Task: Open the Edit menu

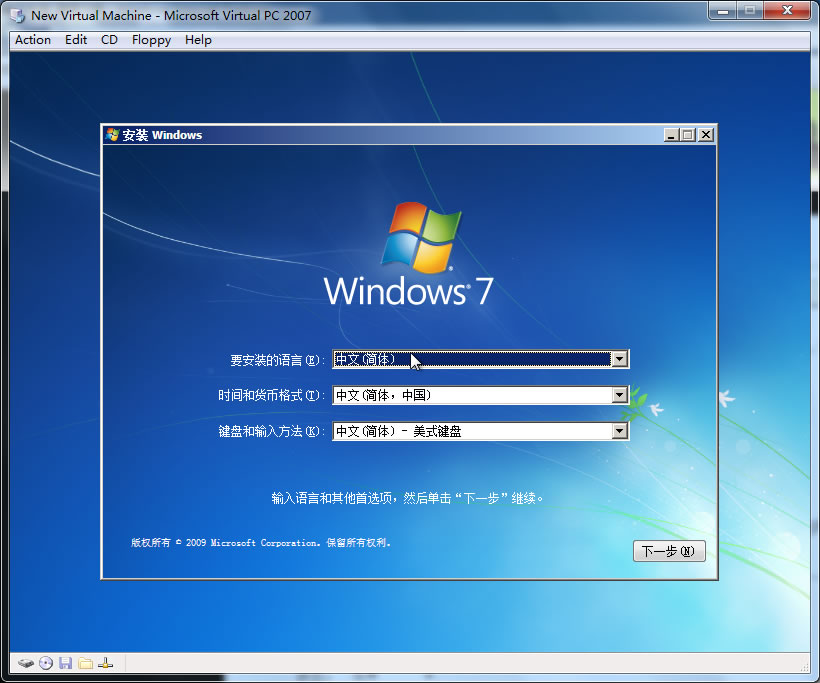Action: (75, 40)
